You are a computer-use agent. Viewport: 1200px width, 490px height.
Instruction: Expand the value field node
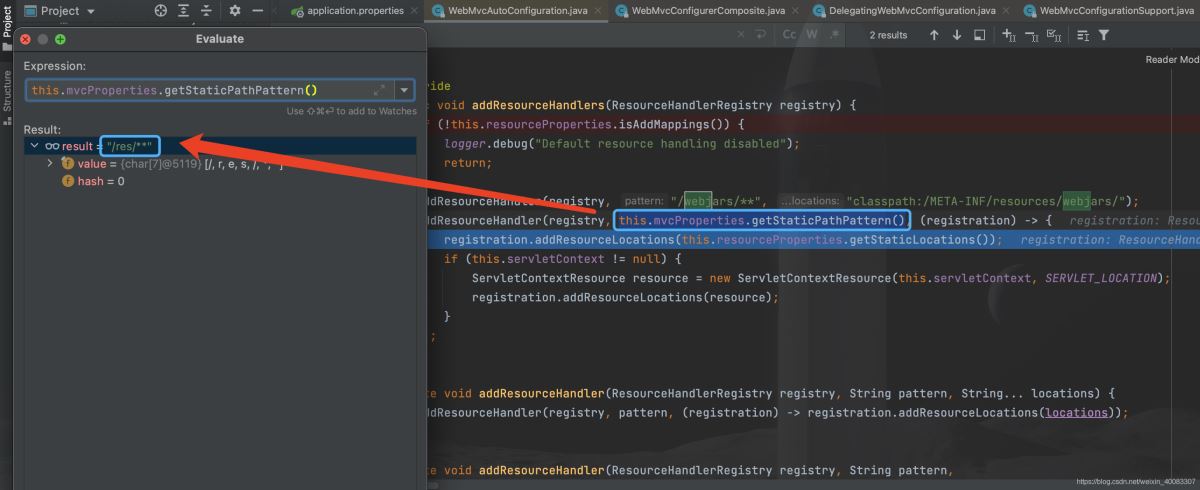click(50, 163)
